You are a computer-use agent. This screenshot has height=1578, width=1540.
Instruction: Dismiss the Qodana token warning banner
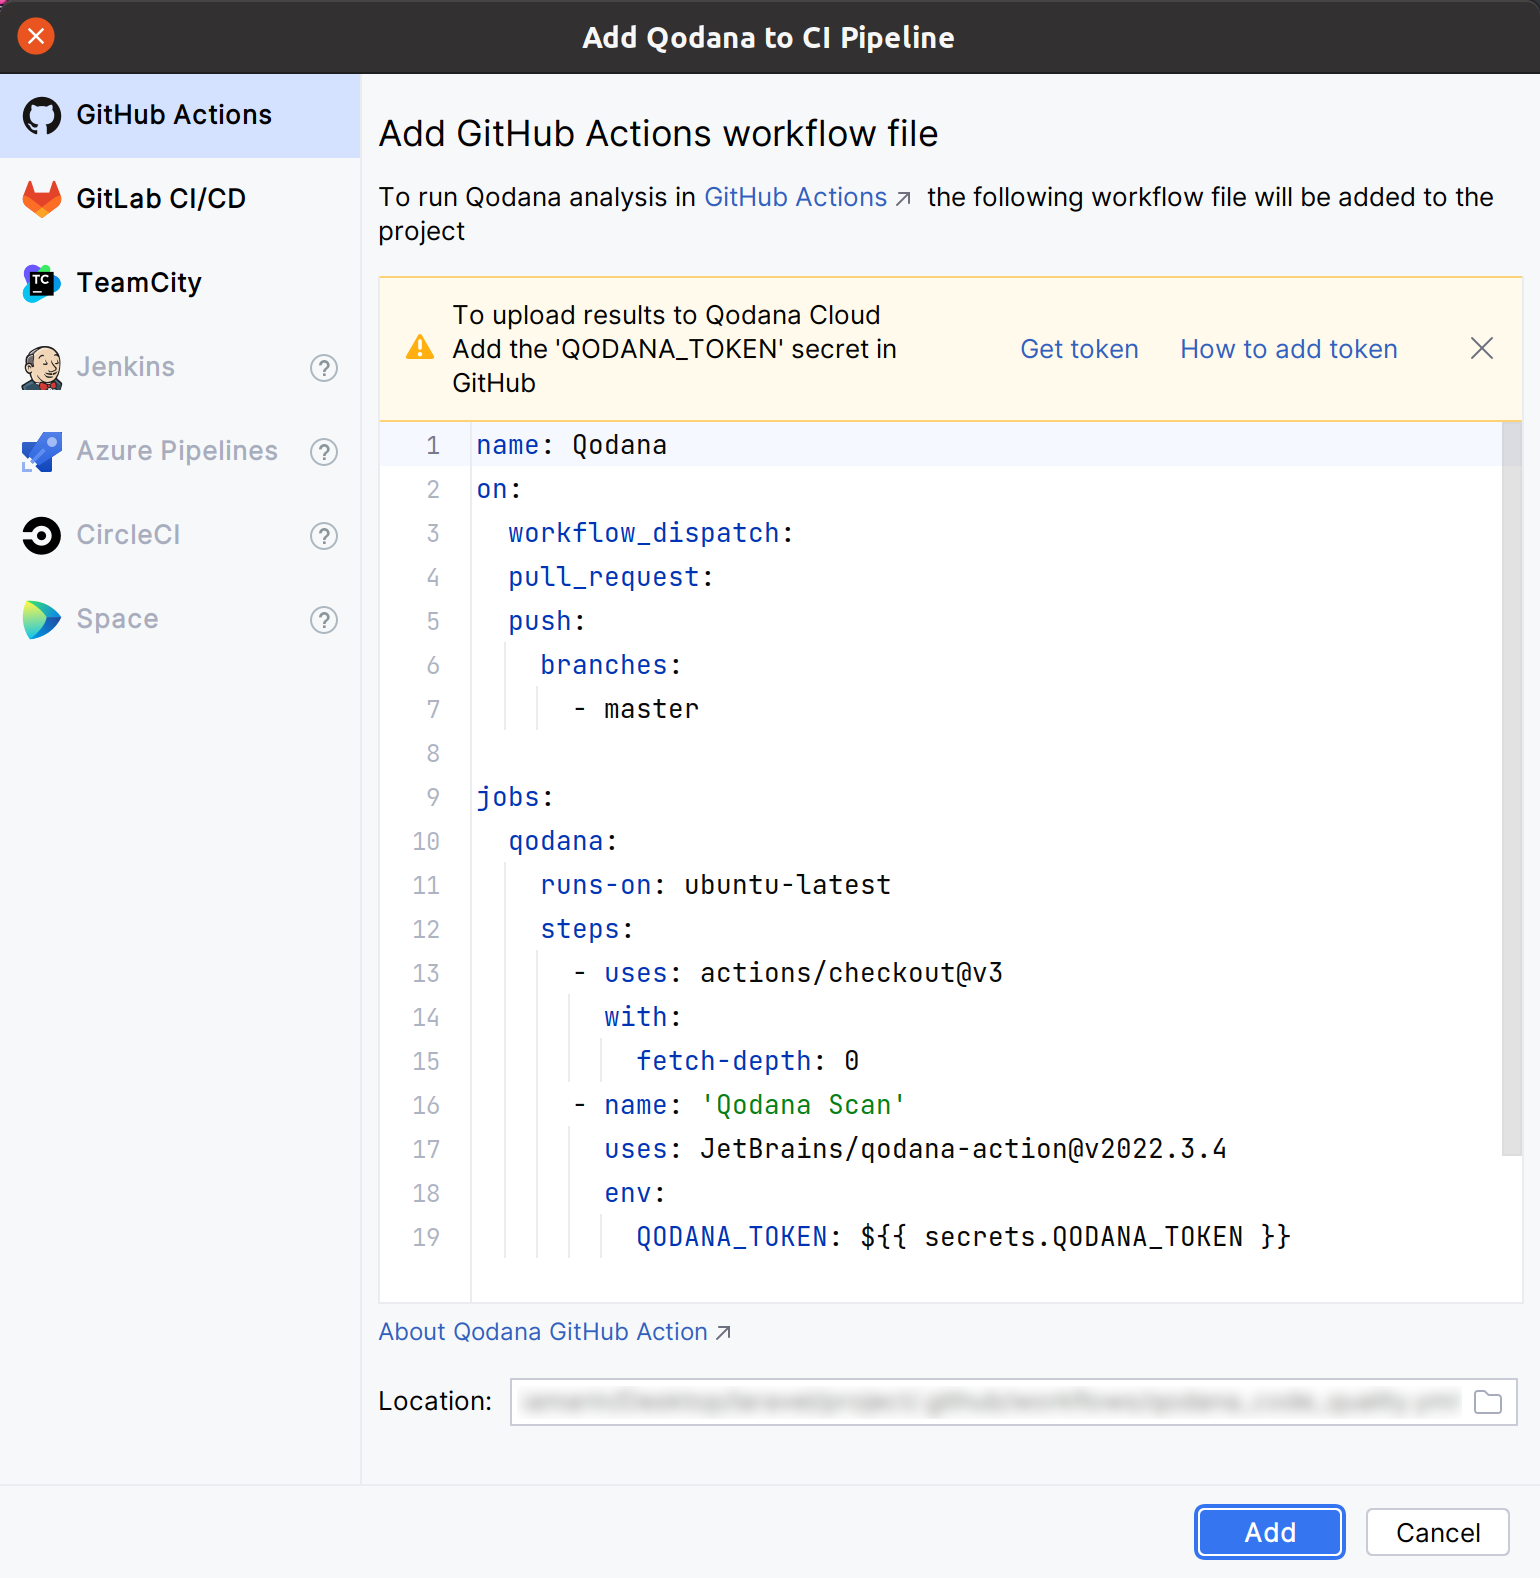coord(1482,348)
